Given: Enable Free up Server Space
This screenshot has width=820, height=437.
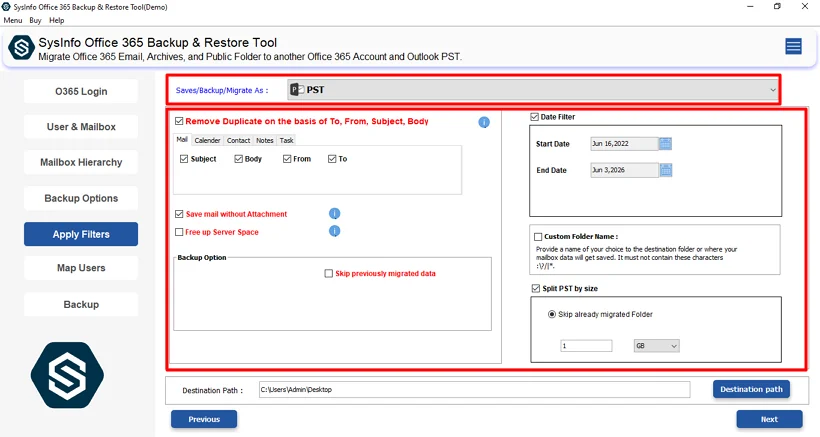Looking at the screenshot, I should pyautogui.click(x=179, y=232).
